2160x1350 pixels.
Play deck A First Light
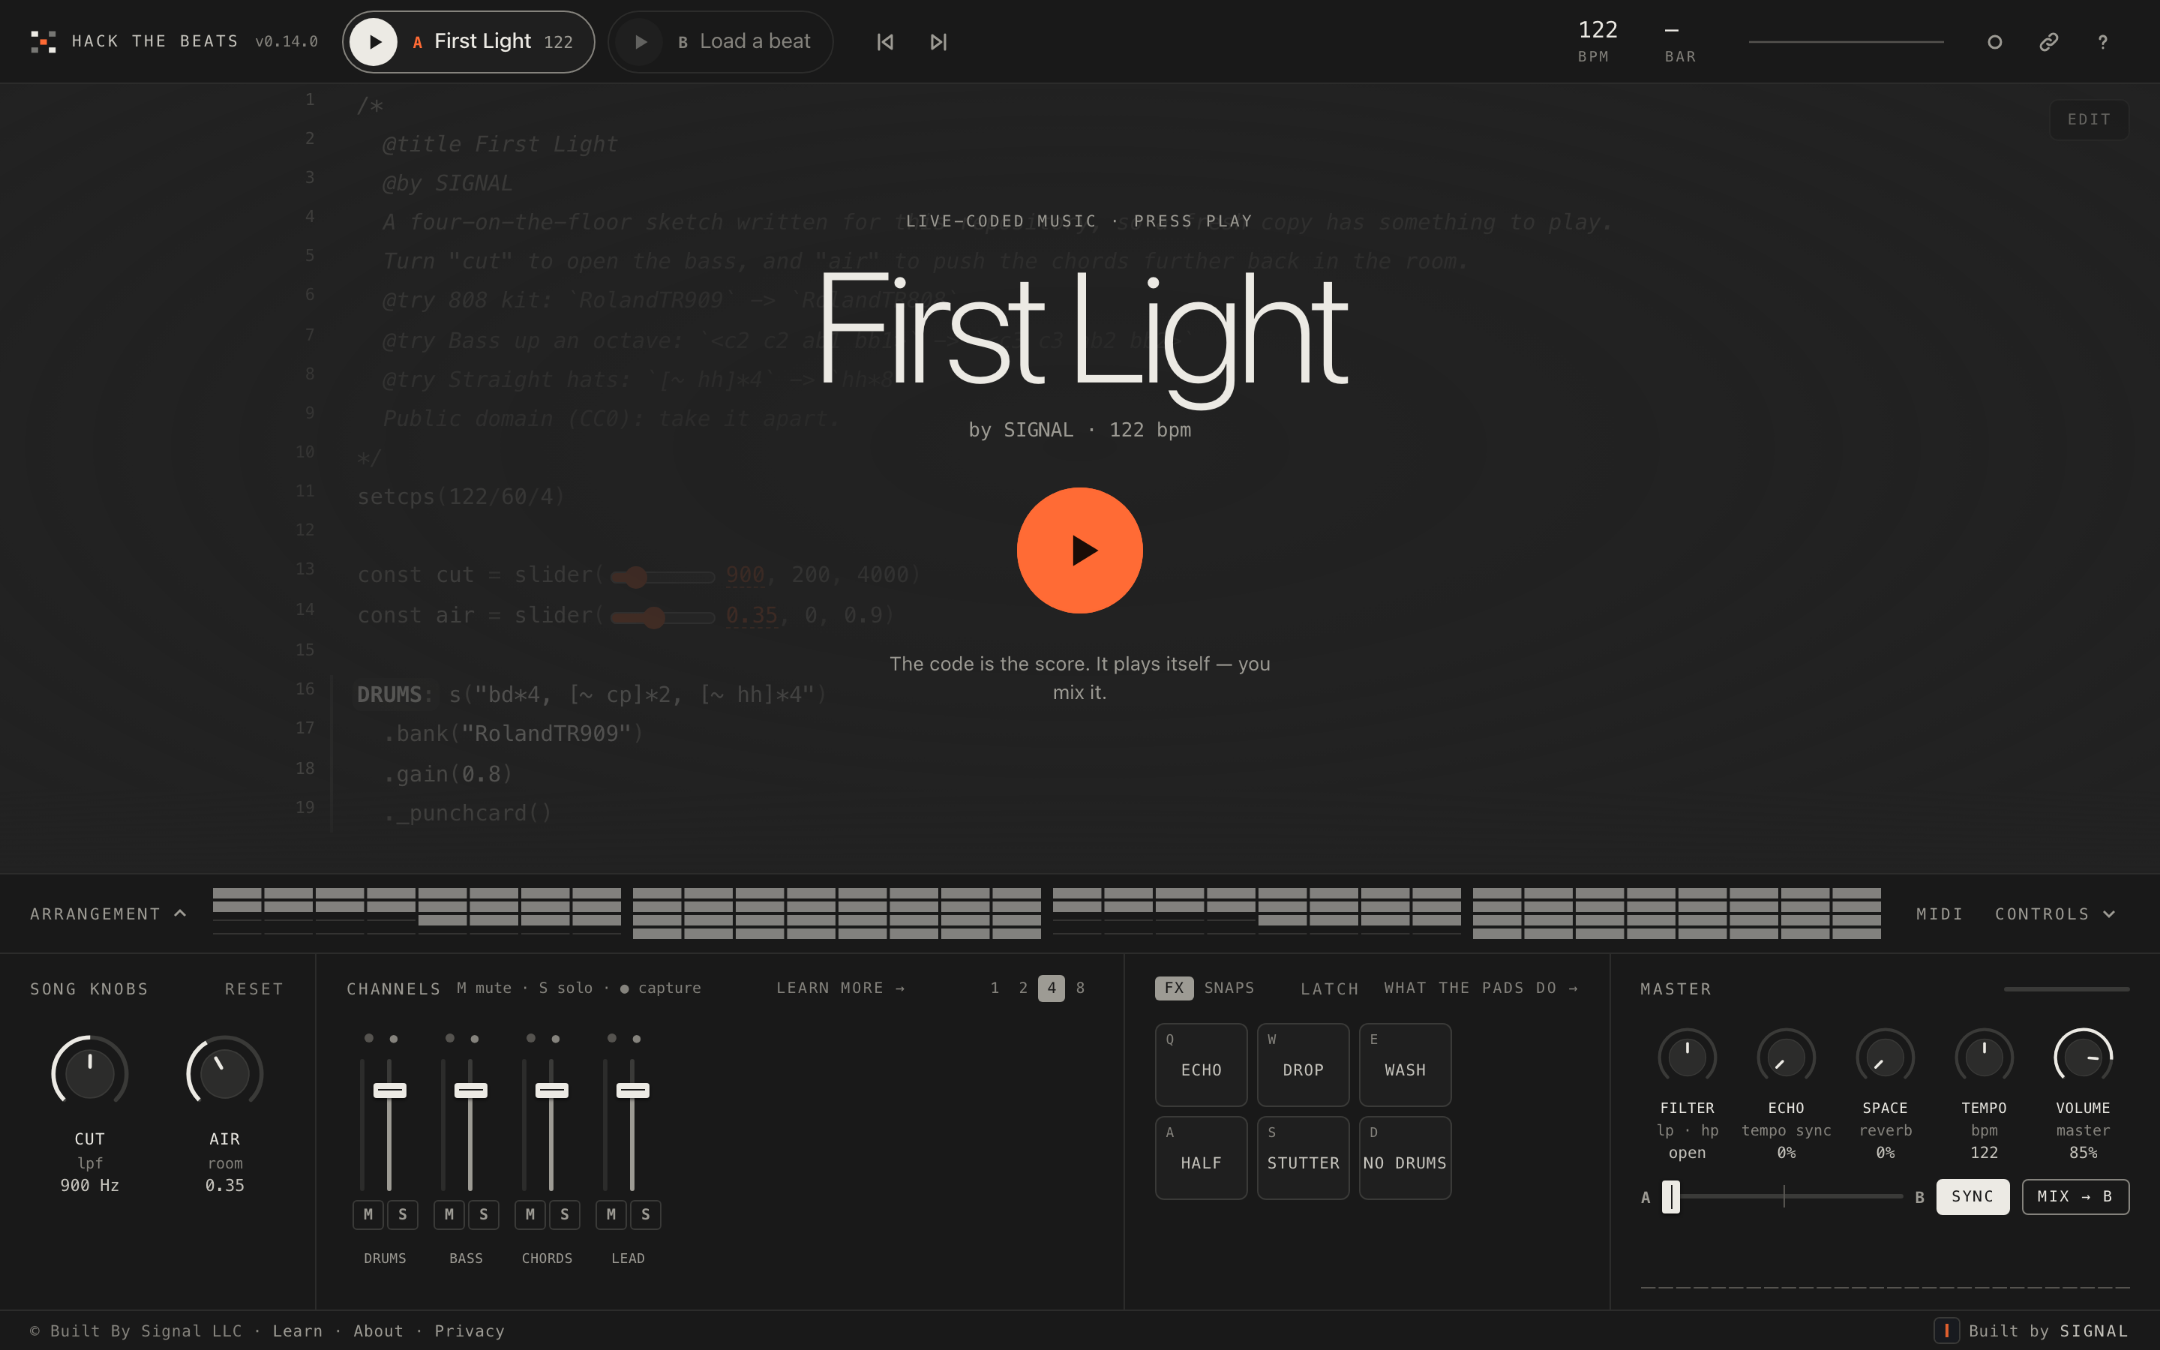pyautogui.click(x=374, y=42)
